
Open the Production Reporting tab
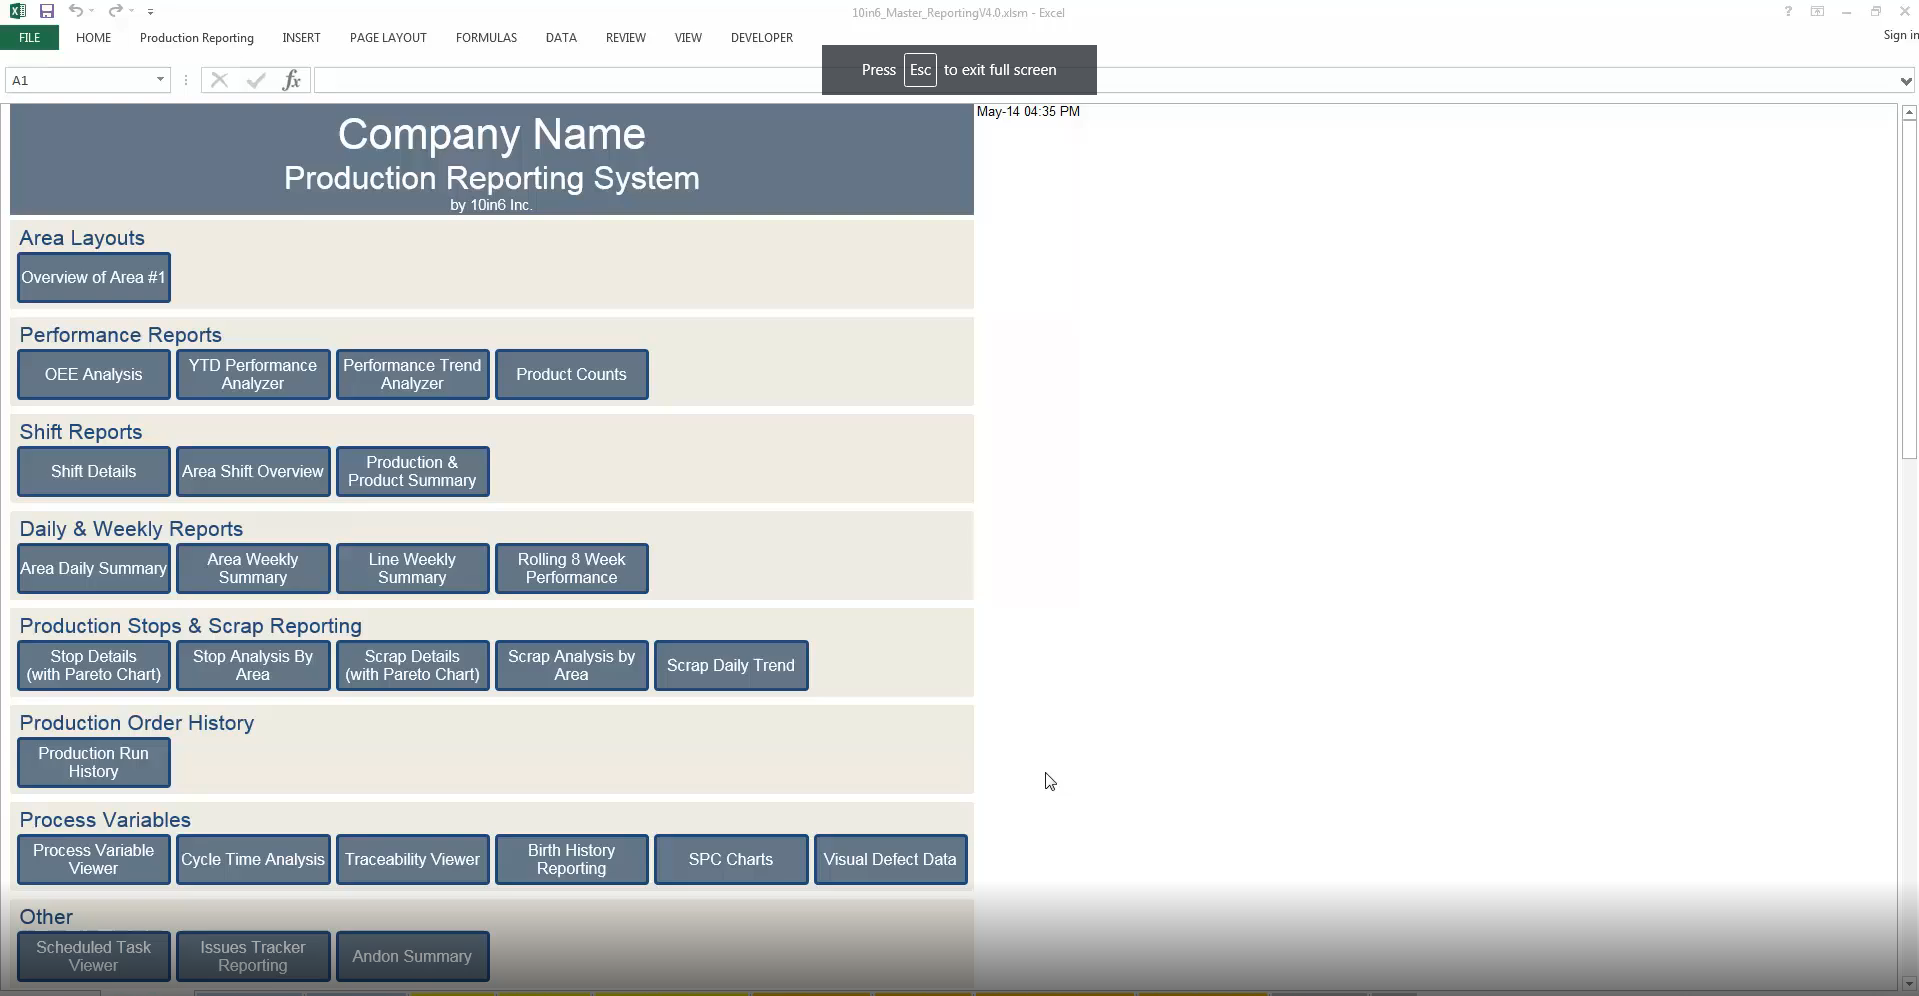point(196,37)
